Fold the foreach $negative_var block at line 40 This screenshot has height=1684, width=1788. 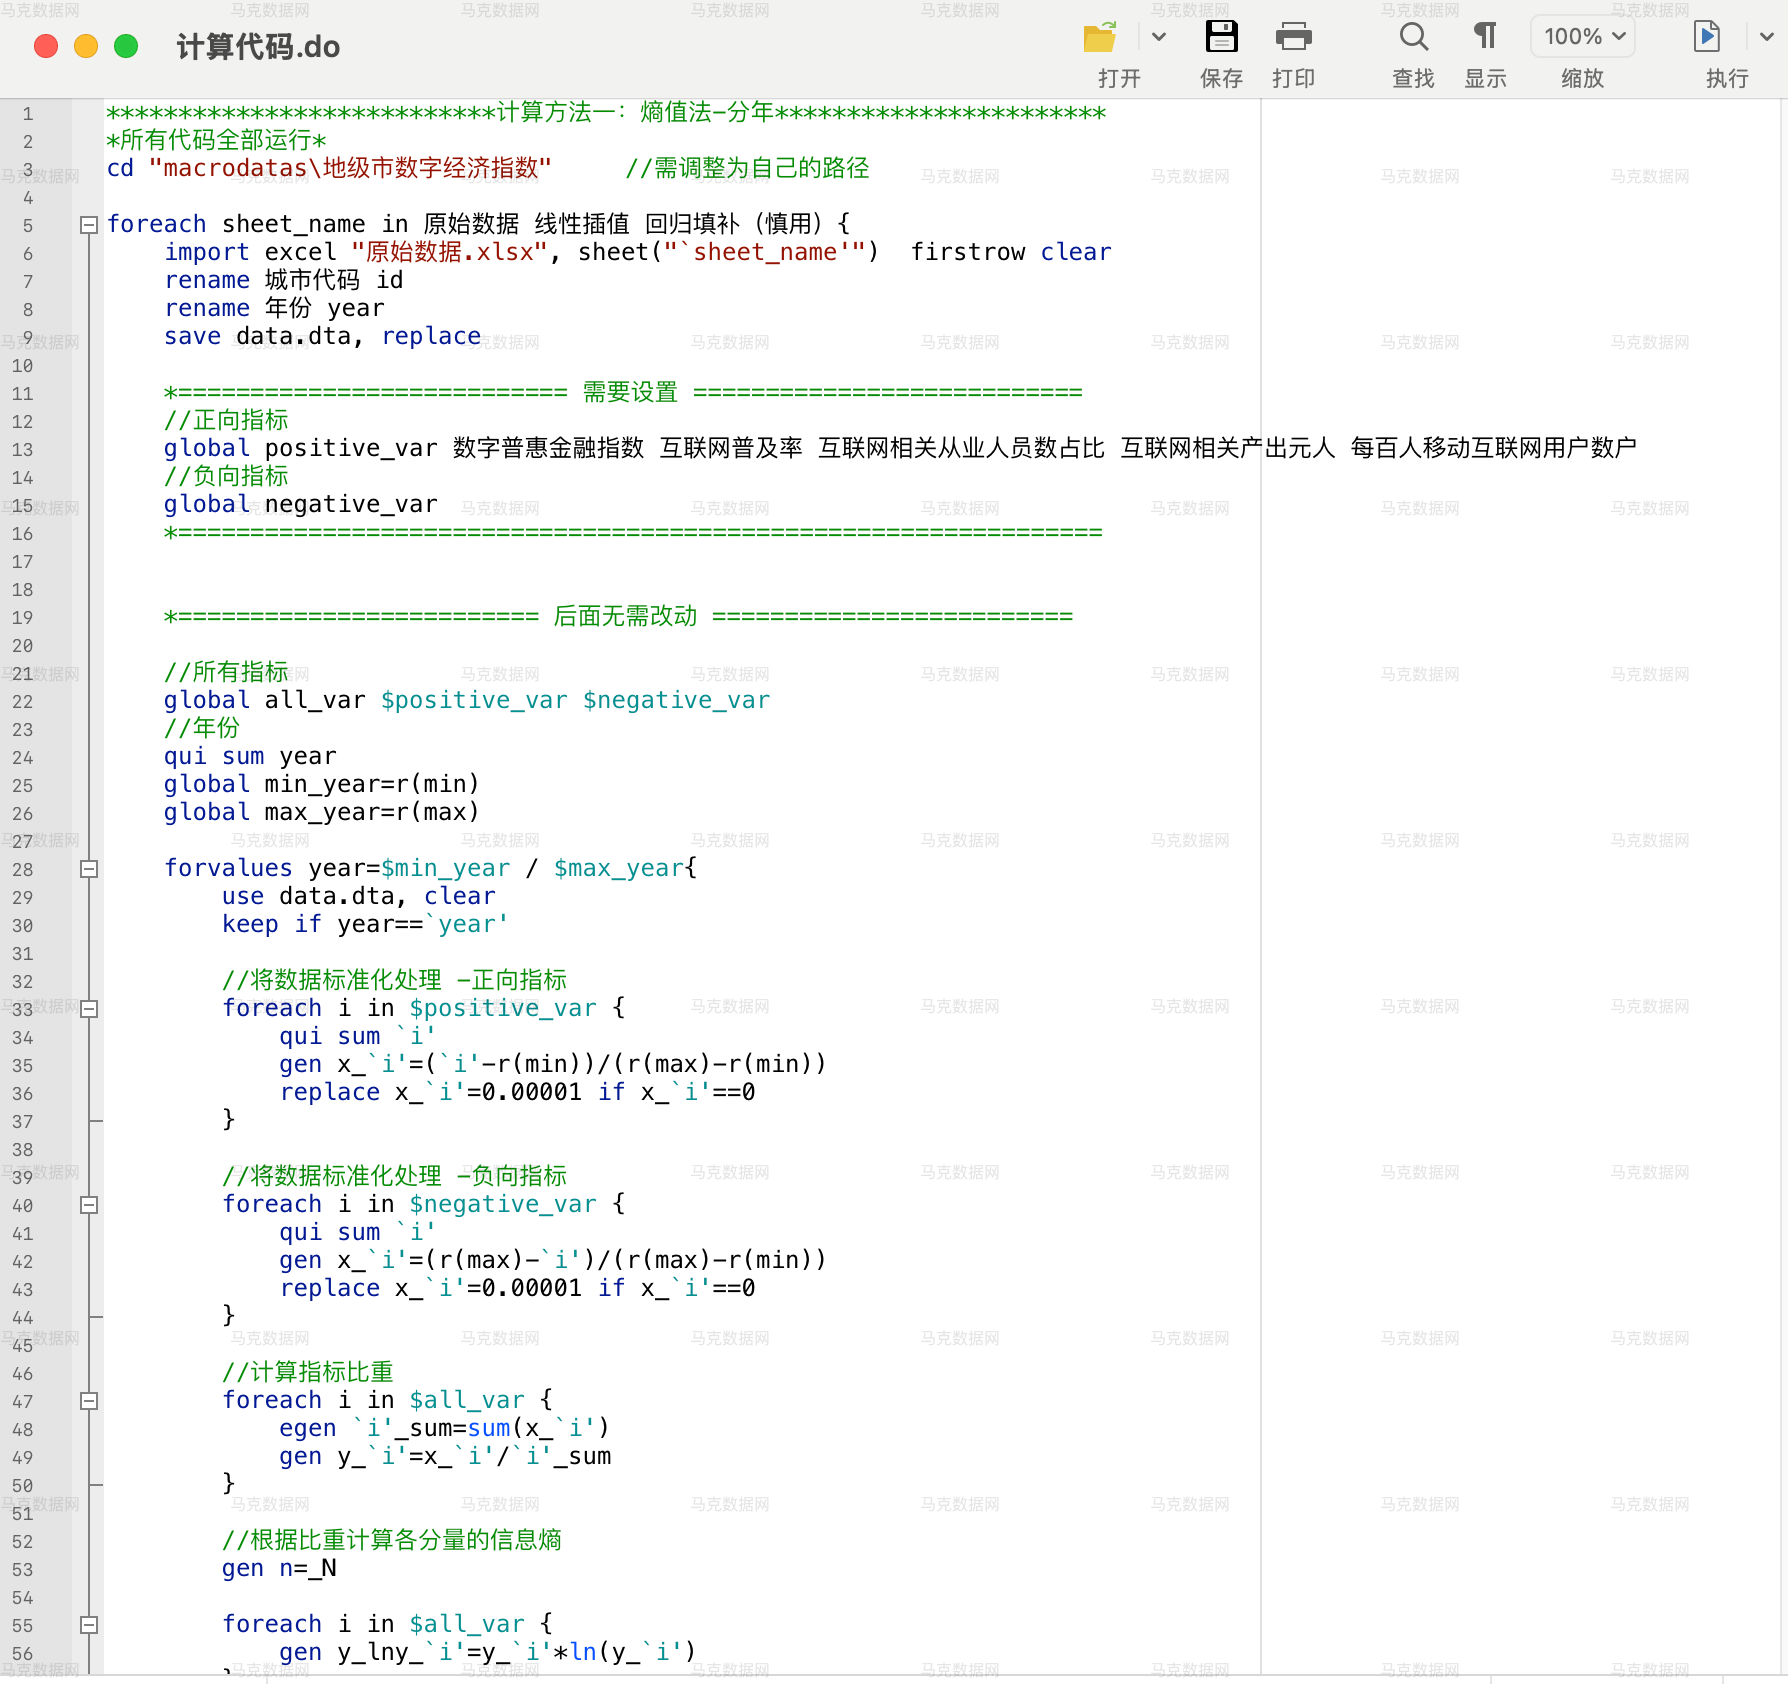coord(89,1205)
